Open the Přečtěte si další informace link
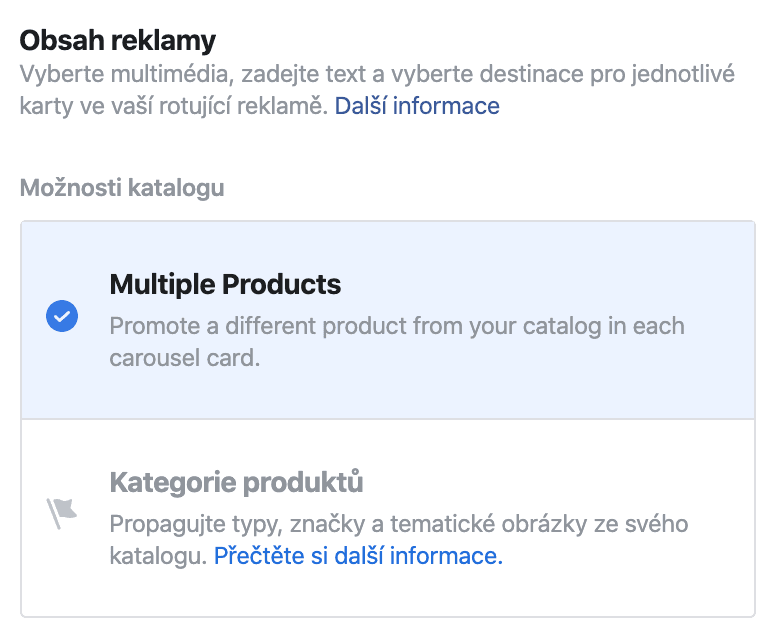Image resolution: width=780 pixels, height=644 pixels. point(358,556)
